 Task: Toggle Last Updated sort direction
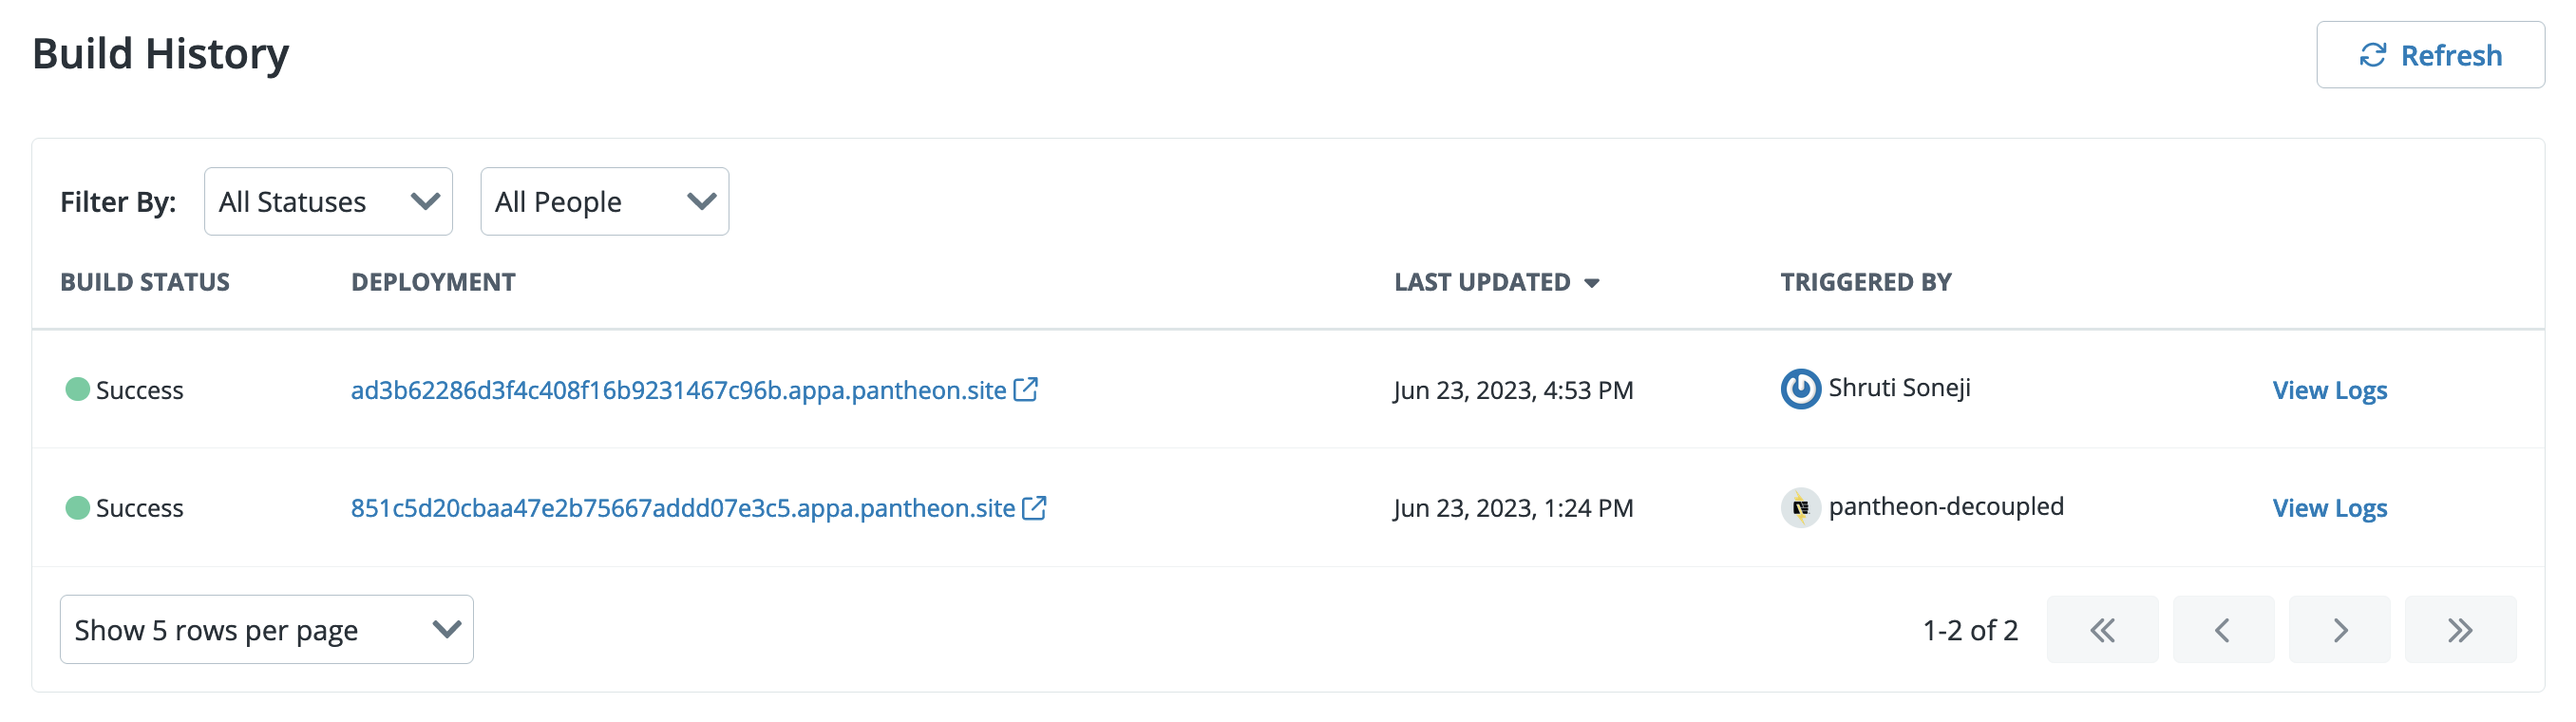[1592, 283]
